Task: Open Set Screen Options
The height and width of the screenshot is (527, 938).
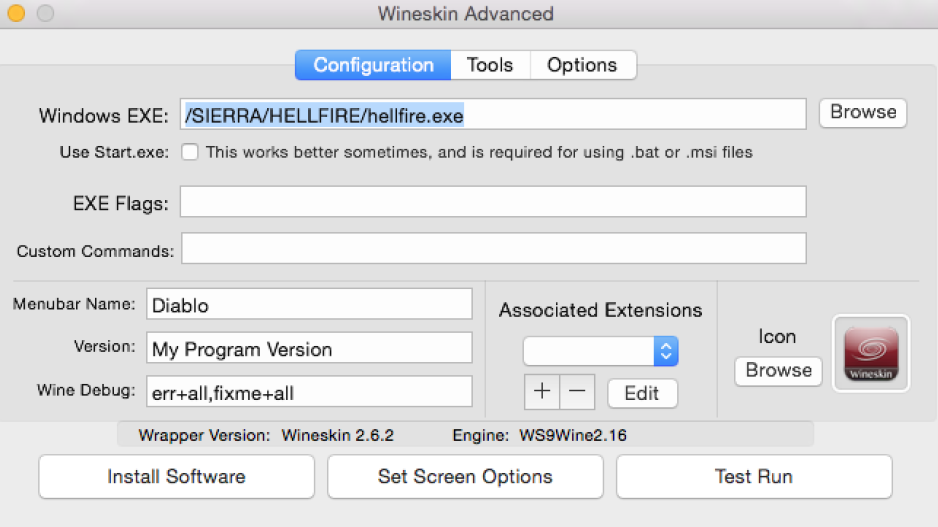Action: [x=465, y=477]
